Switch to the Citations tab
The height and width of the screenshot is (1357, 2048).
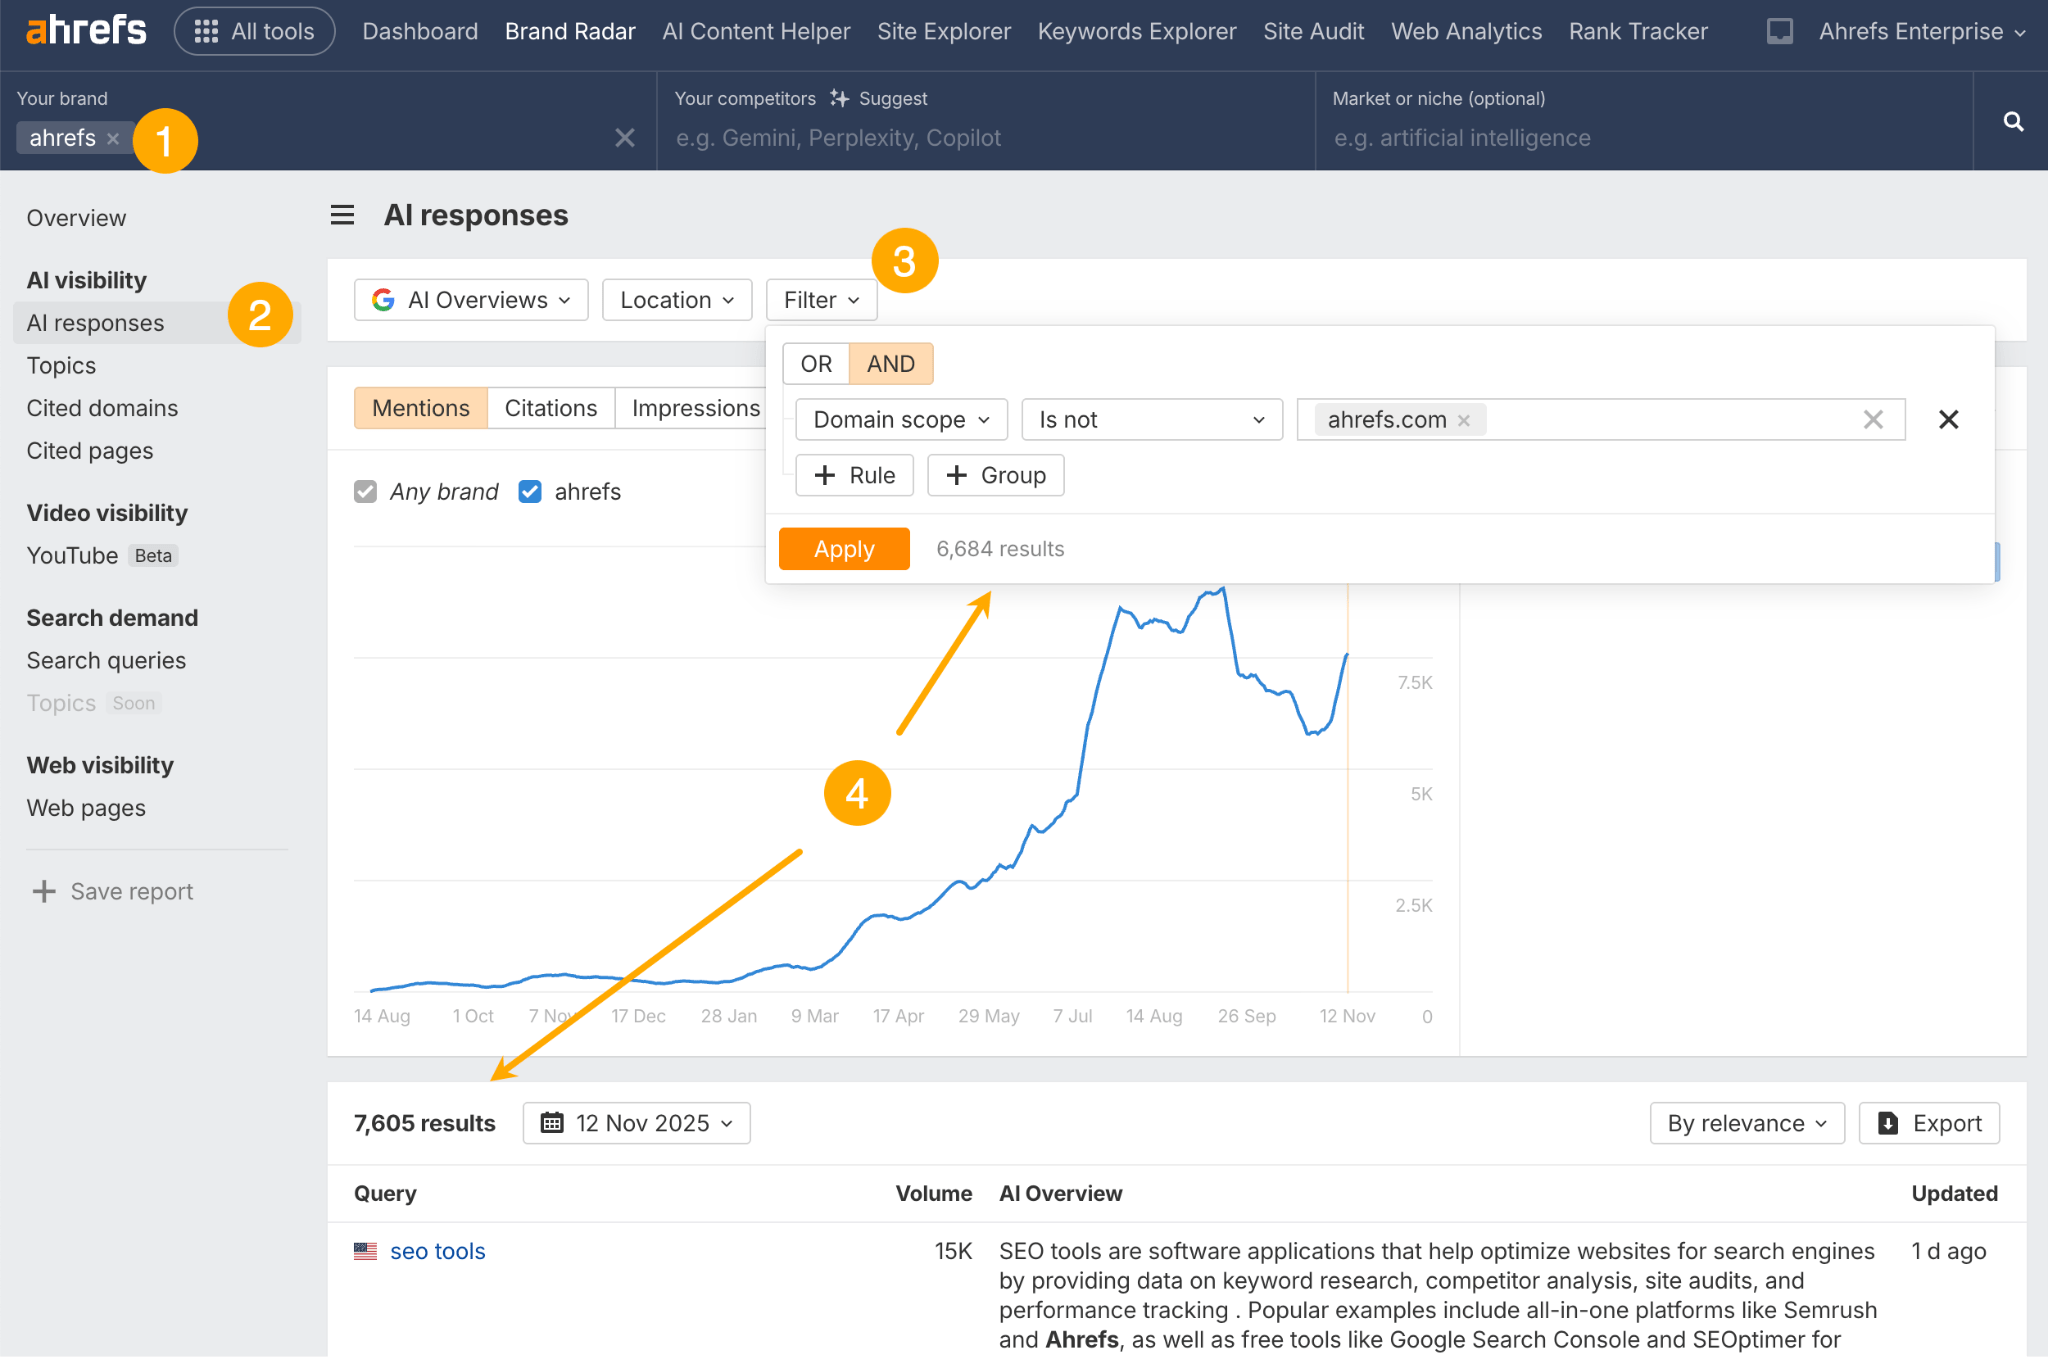pyautogui.click(x=550, y=407)
